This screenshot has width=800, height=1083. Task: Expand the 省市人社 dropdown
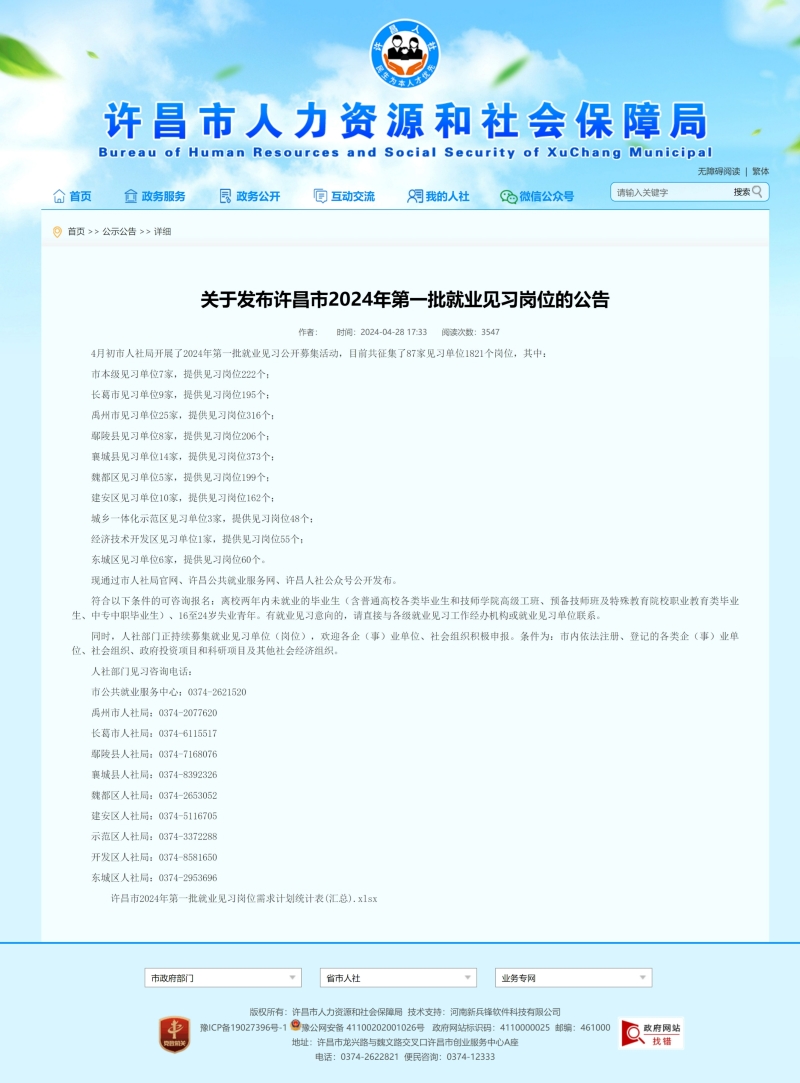tap(398, 978)
